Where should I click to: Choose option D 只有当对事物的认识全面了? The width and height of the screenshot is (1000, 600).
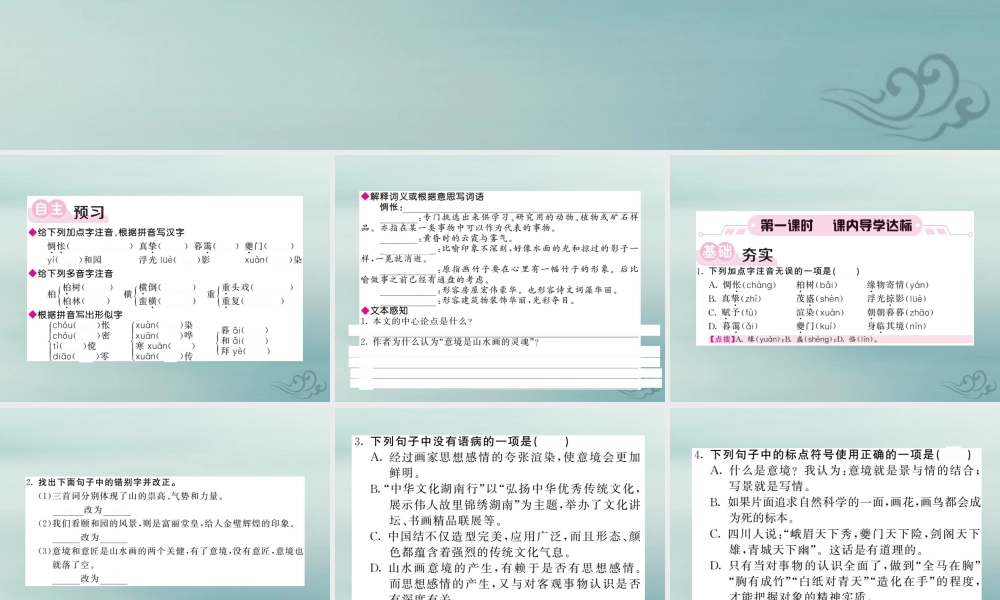coord(845,580)
